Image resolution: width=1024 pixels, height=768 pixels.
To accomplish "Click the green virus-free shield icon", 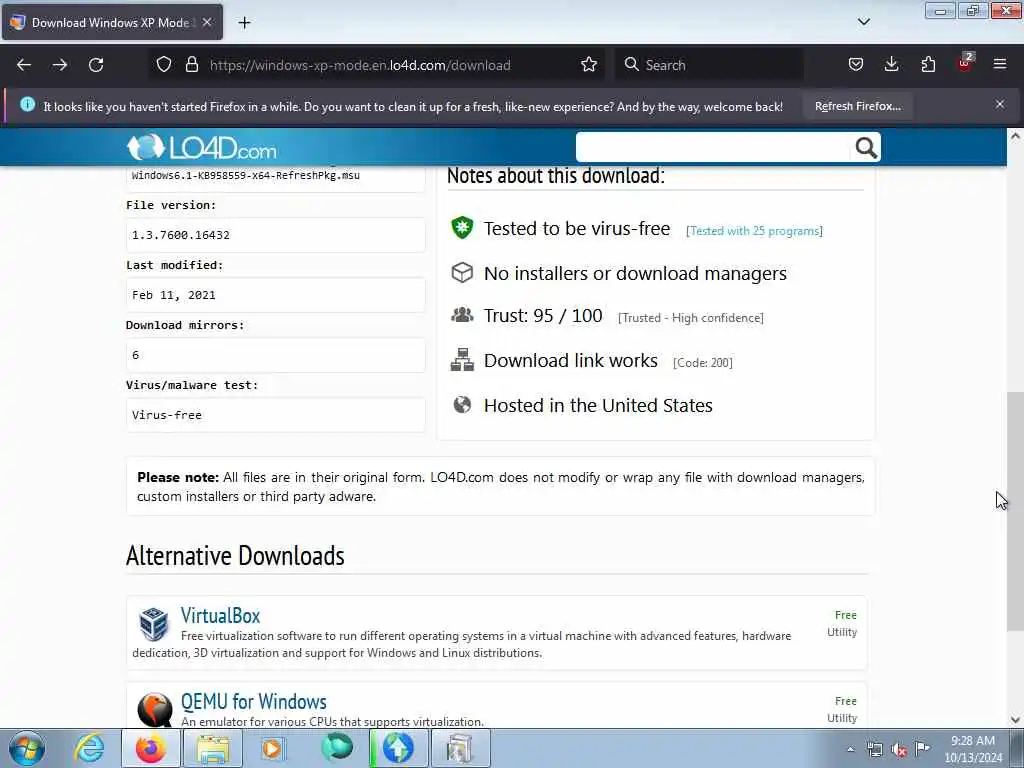I will 462,228.
